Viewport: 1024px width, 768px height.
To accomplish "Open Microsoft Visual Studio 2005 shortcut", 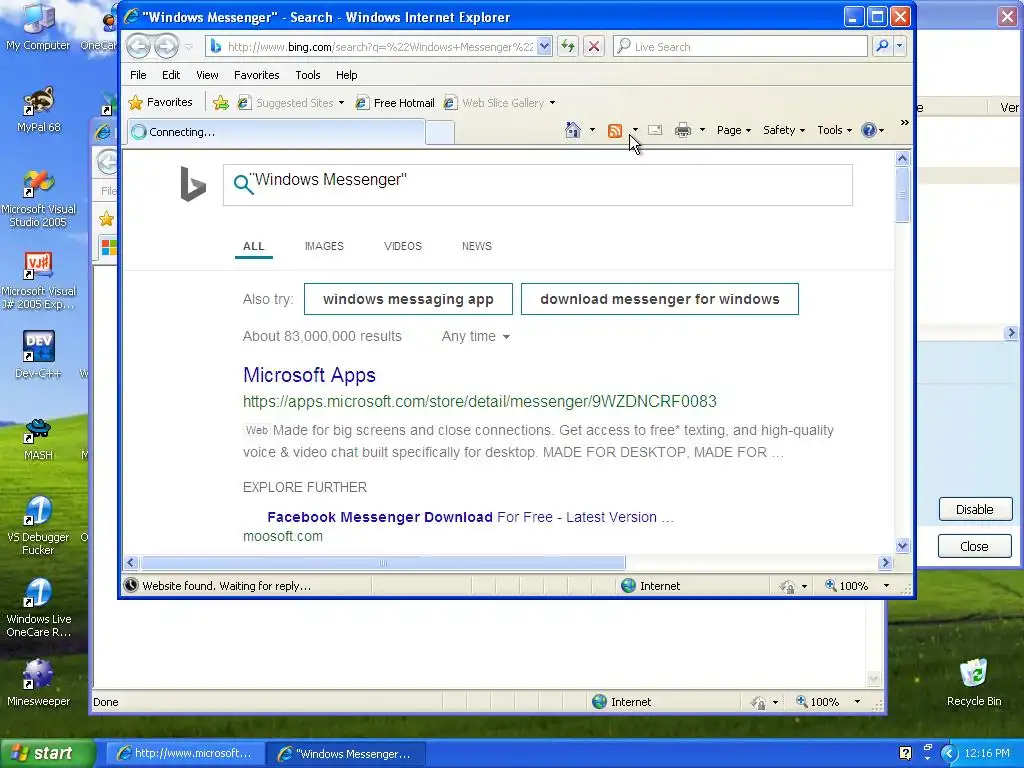I will 38,199.
